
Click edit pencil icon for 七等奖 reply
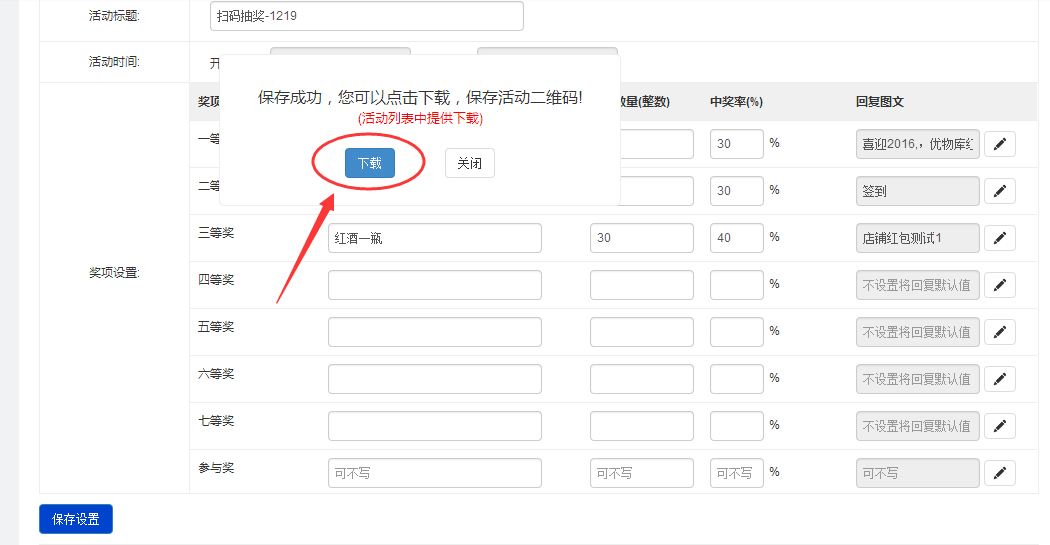[x=999, y=426]
